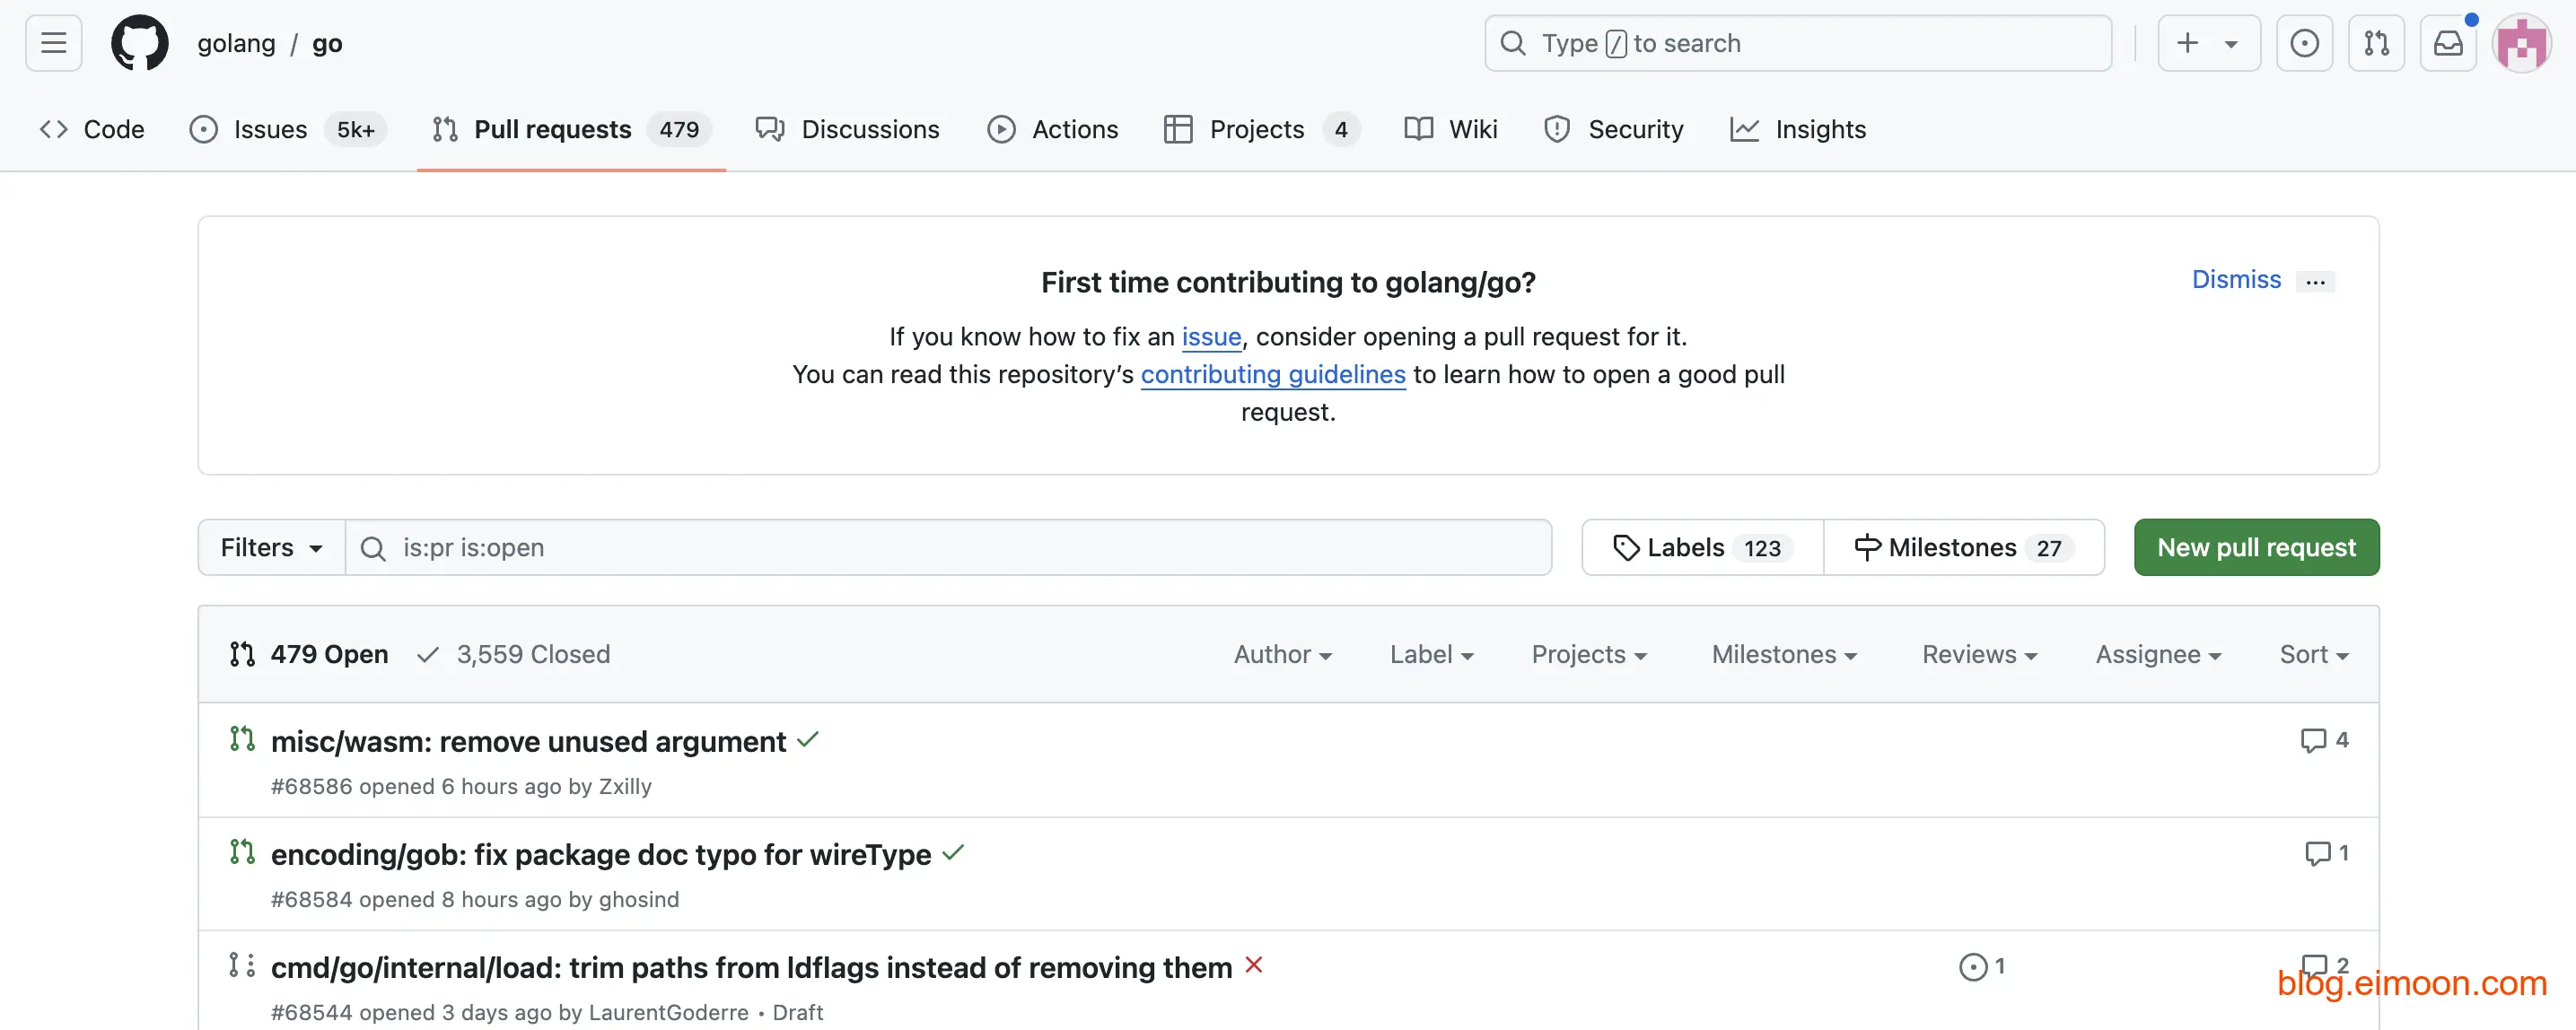Click the three-dots menu beside Dismiss
Screen dimensions: 2576x1030
coord(2315,281)
